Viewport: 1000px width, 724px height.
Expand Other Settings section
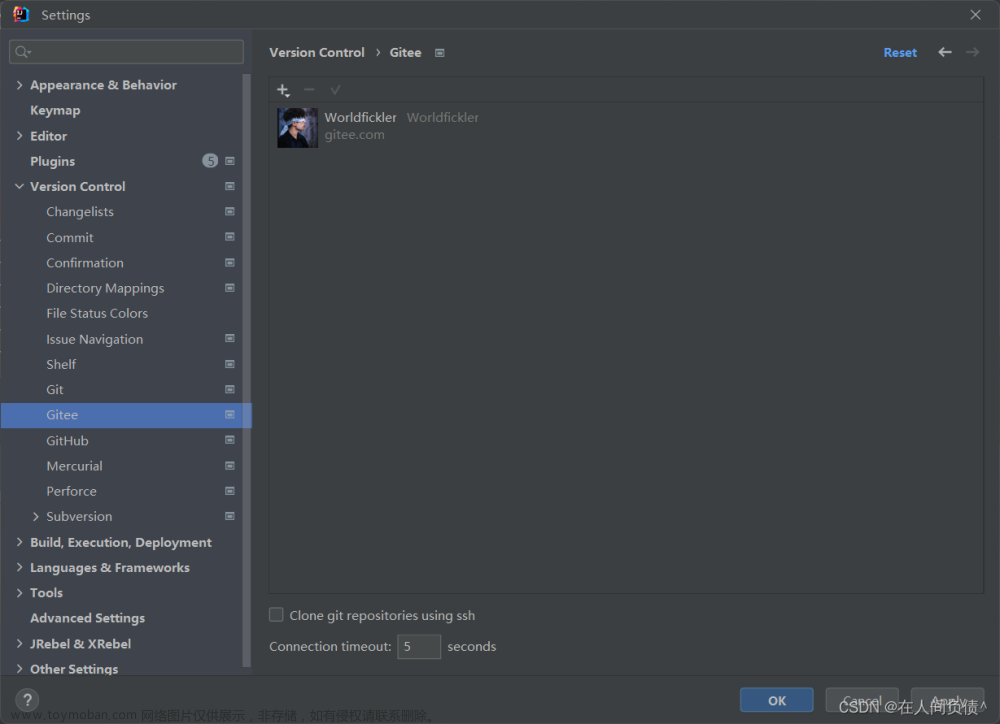[19, 669]
